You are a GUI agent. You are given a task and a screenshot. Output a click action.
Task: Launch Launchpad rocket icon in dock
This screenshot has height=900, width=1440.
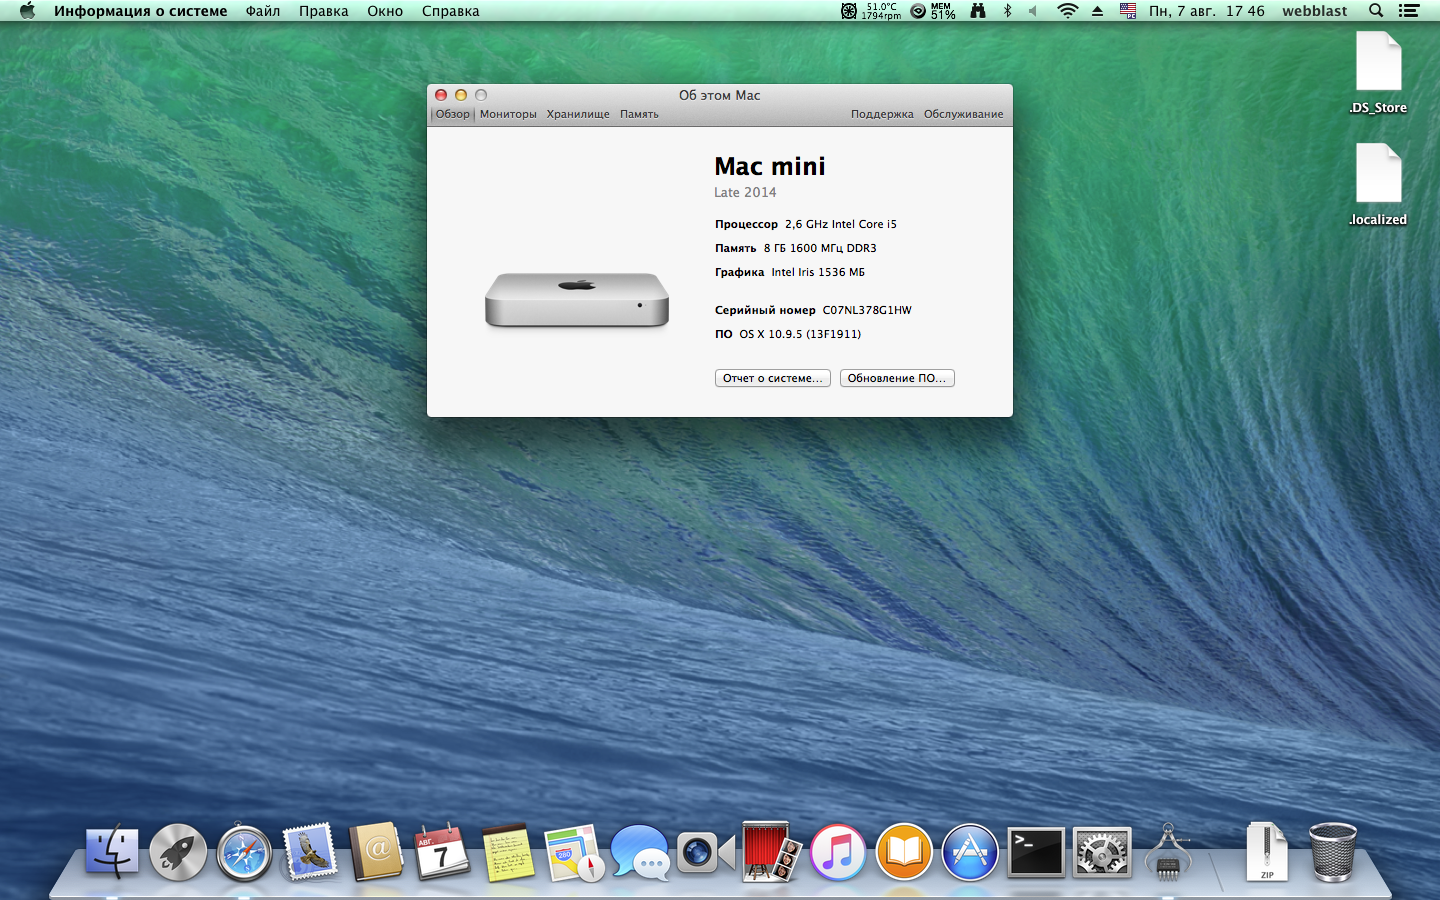click(178, 852)
